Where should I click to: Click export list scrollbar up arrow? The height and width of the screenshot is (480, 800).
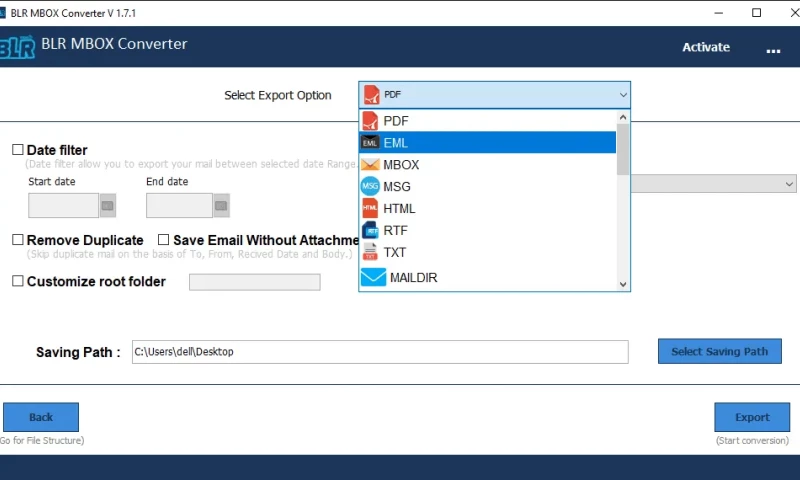pos(623,117)
